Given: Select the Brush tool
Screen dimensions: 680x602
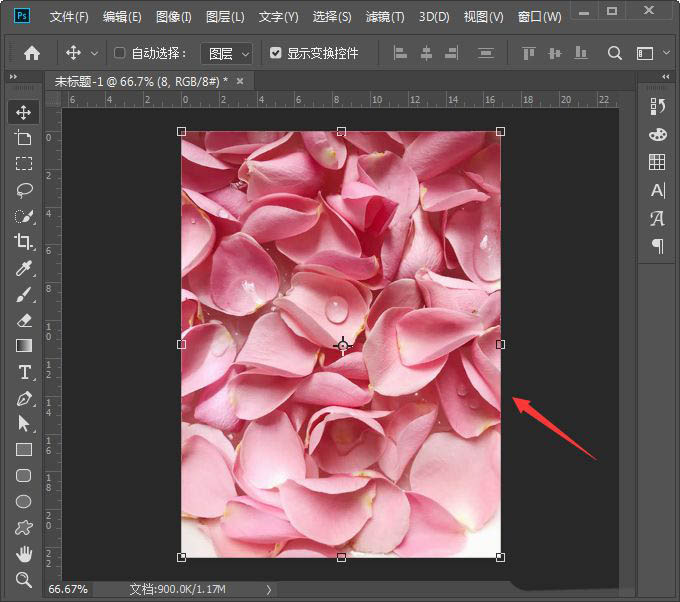Looking at the screenshot, I should [x=23, y=294].
